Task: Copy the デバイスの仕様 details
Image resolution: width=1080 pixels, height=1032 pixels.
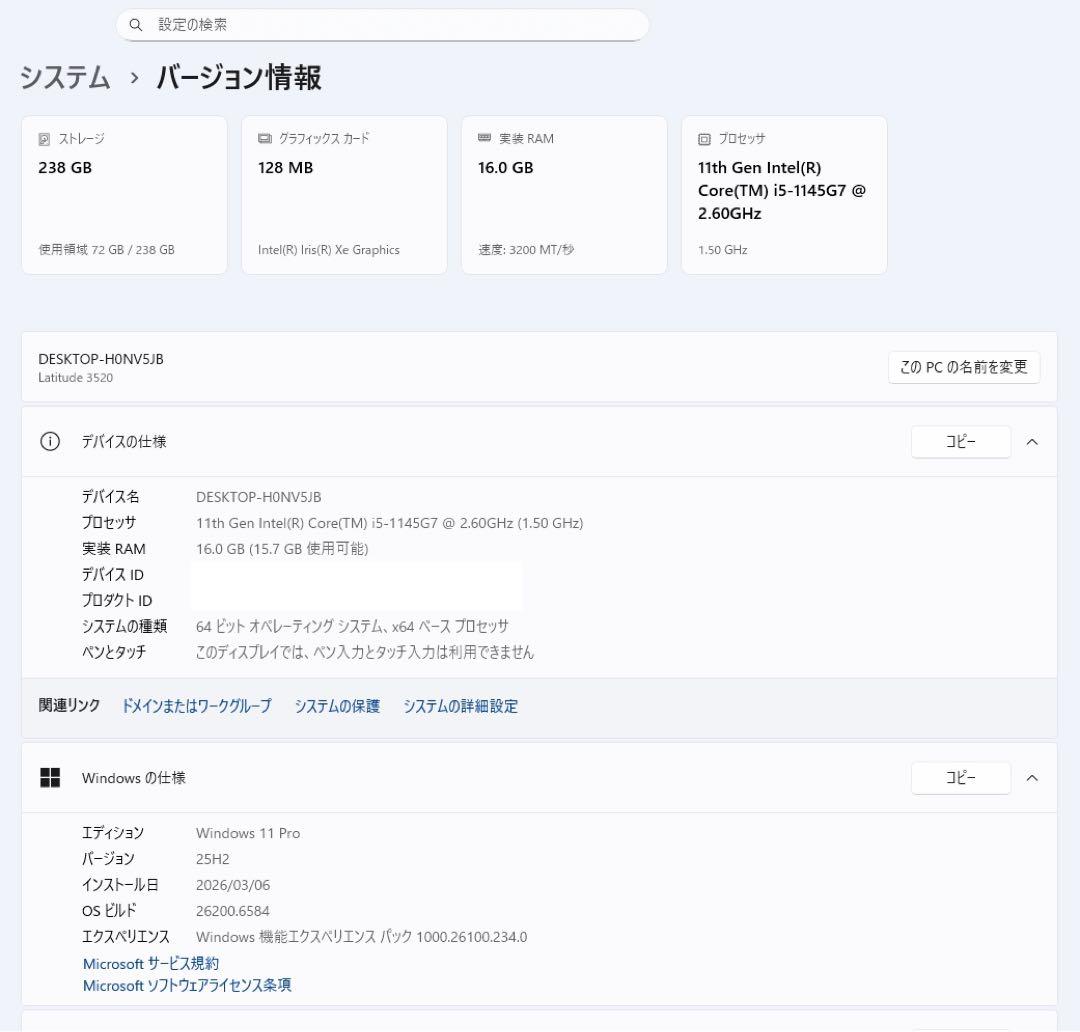Action: pos(961,442)
